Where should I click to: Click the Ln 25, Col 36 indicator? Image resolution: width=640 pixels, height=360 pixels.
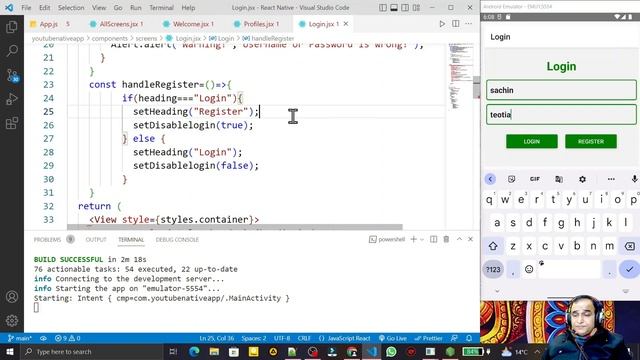[217, 338]
